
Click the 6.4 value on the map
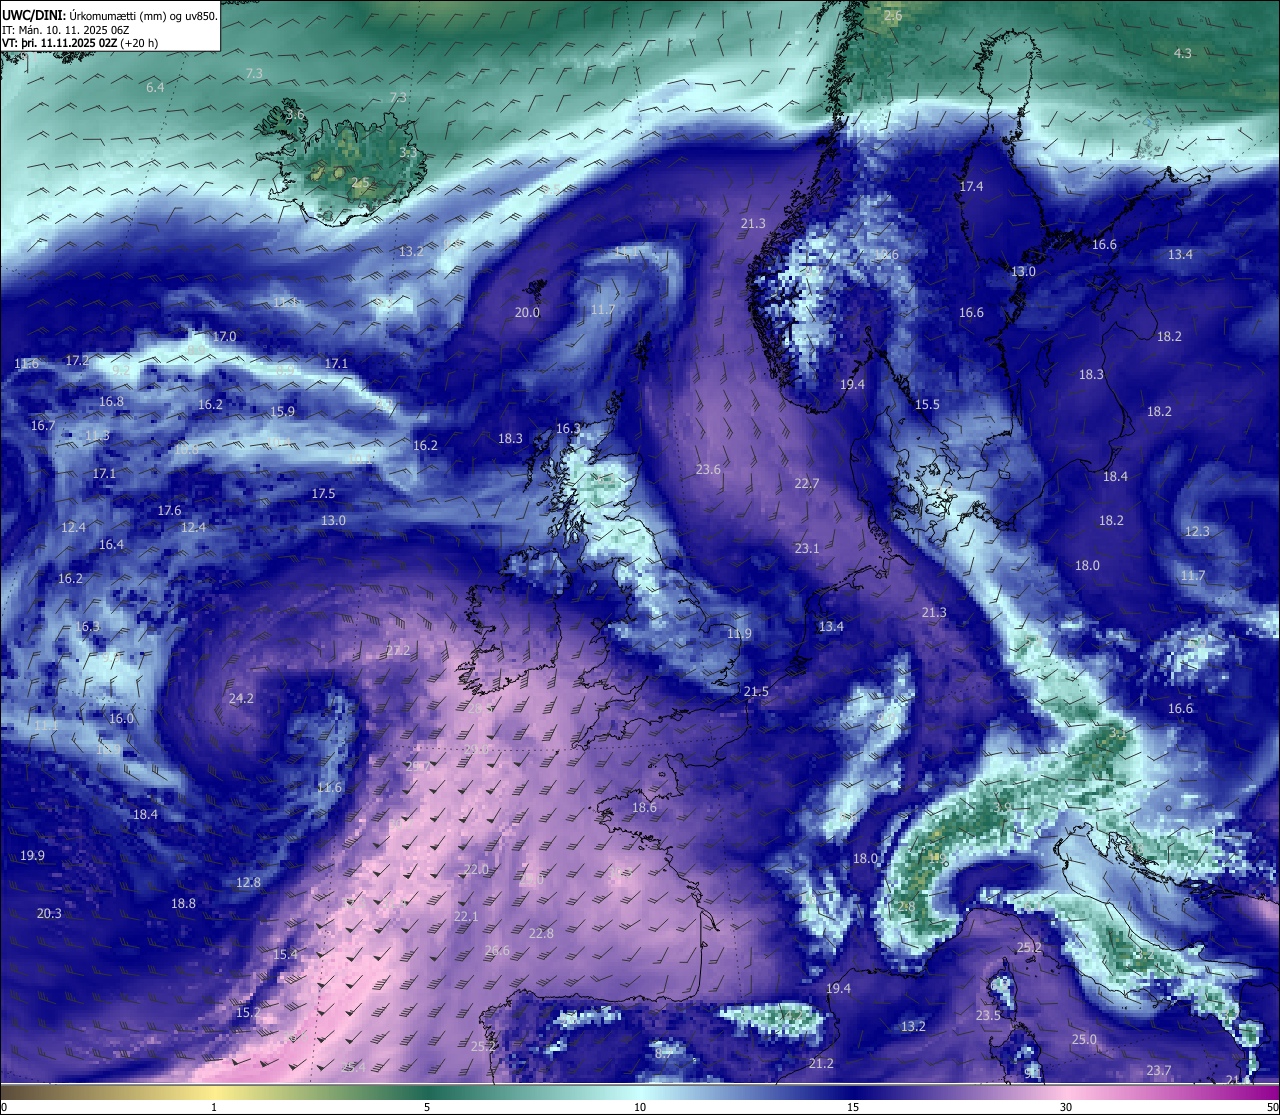coord(155,88)
